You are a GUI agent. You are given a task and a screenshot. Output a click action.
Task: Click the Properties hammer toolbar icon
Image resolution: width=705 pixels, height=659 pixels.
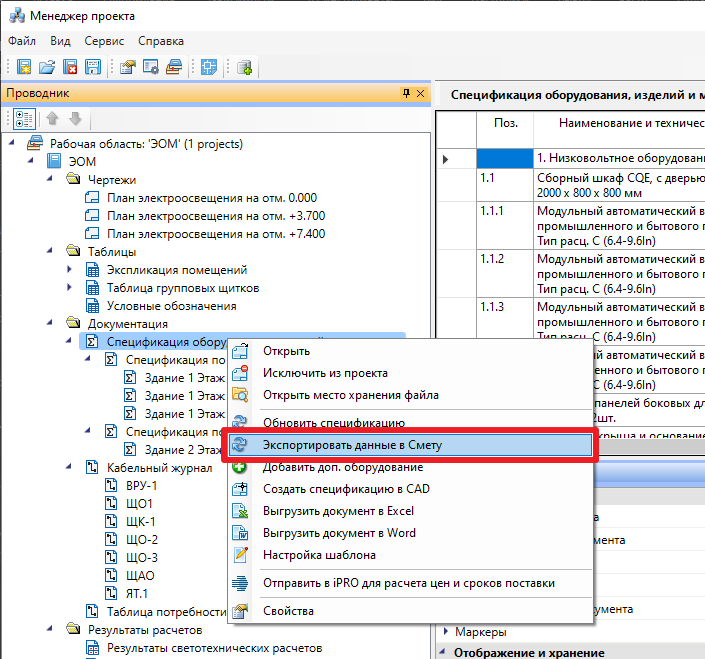pyautogui.click(x=128, y=67)
